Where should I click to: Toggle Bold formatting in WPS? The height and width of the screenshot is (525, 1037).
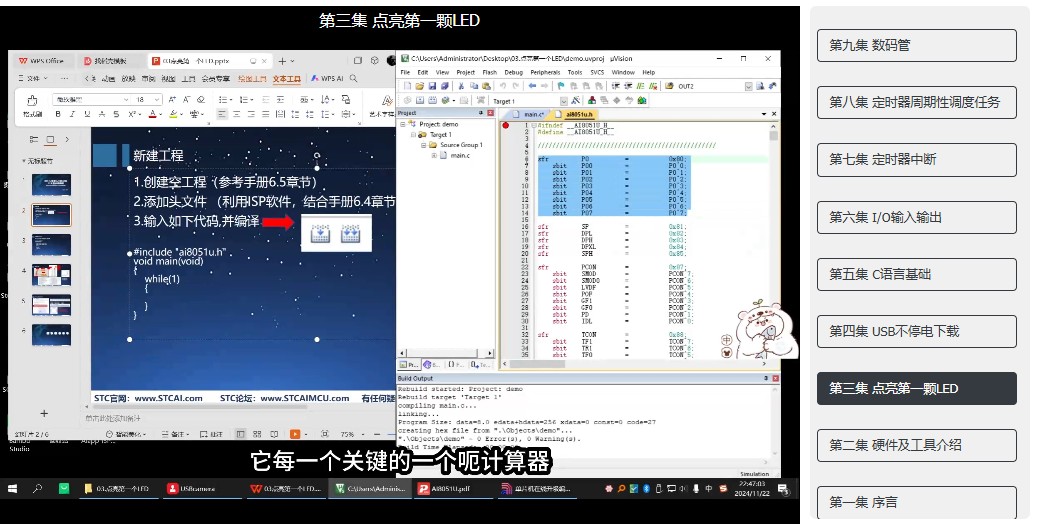[58, 114]
